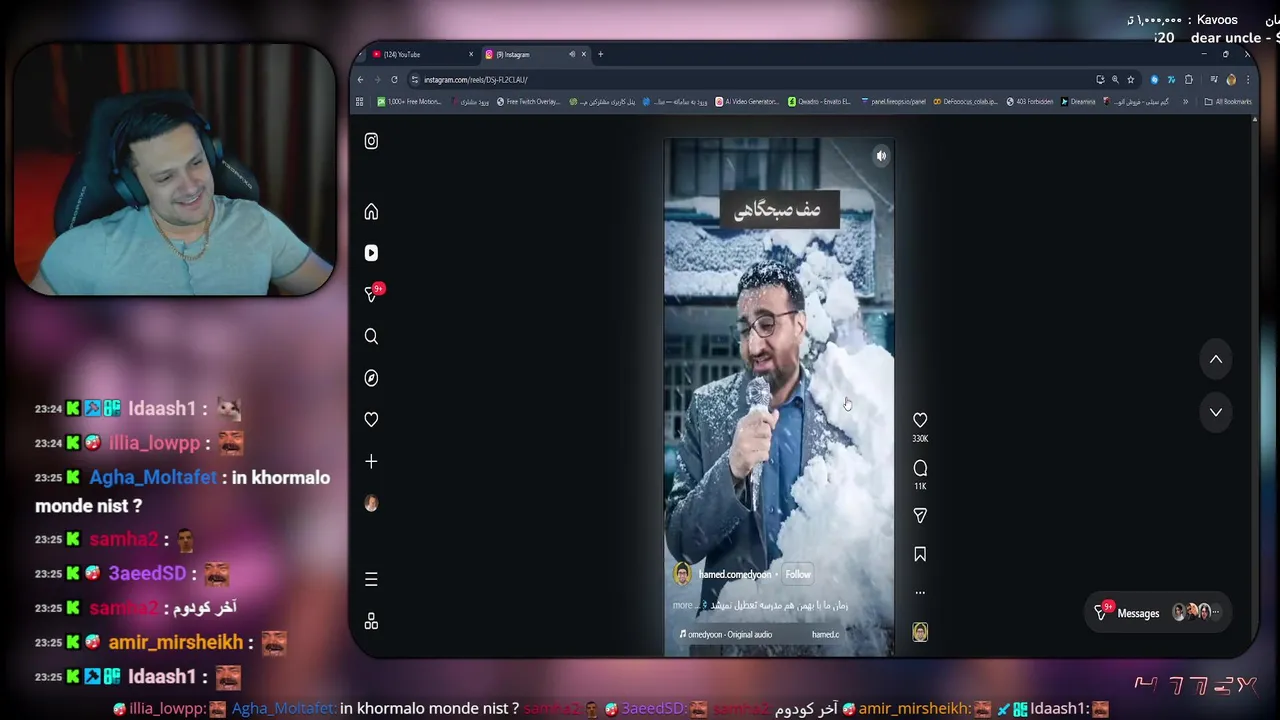
Task: Open Explore compass icon in sidebar
Action: coord(371,378)
